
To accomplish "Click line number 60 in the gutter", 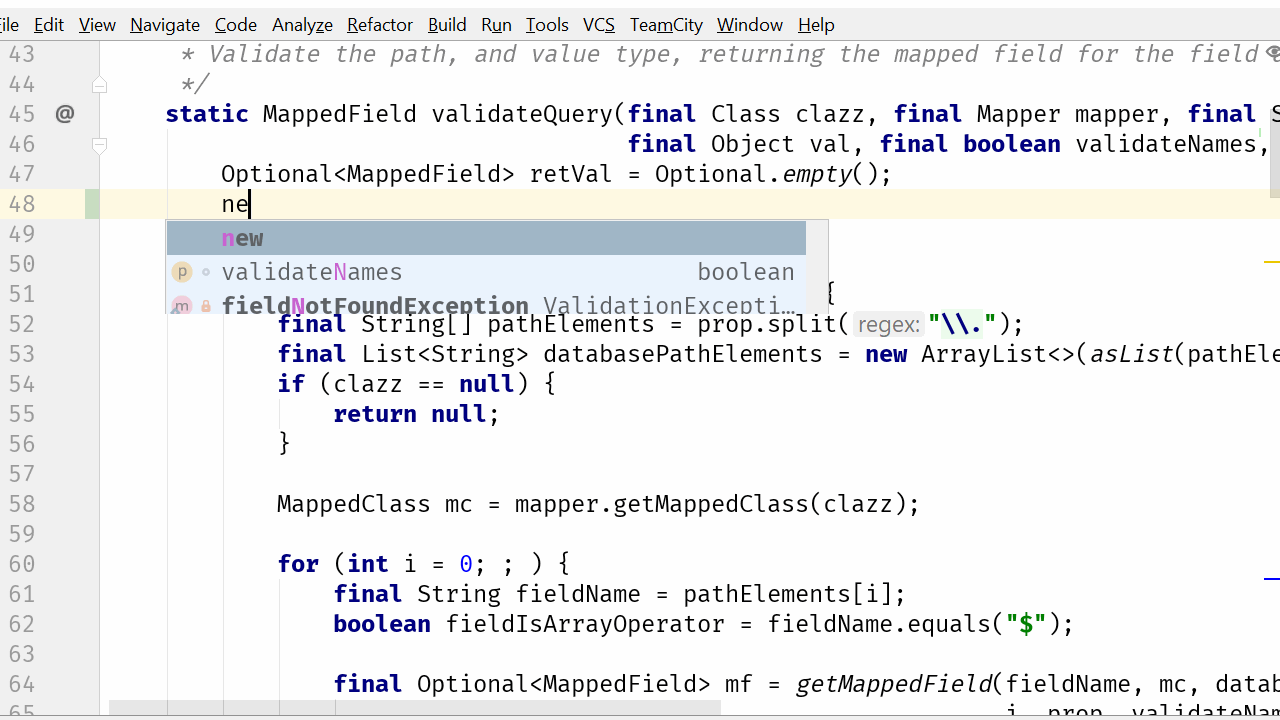I will (x=22, y=564).
